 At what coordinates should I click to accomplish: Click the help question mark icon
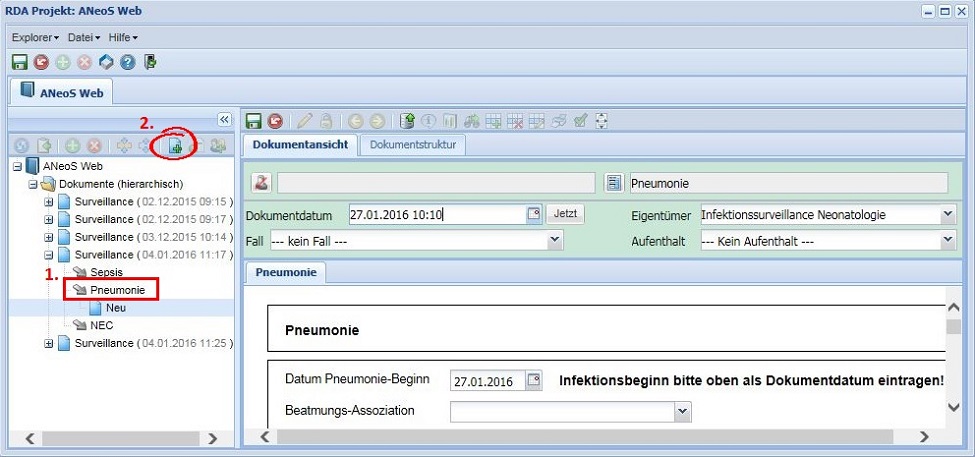pos(128,62)
